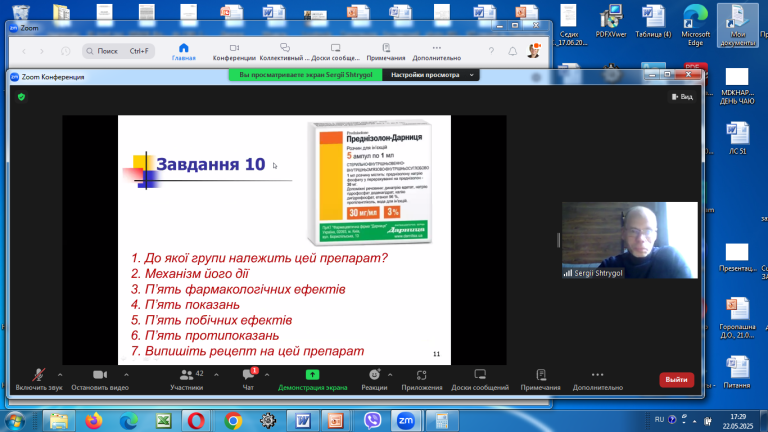
Task: Open Горопашна Д.О. desktop presentation
Action: pos(737,317)
